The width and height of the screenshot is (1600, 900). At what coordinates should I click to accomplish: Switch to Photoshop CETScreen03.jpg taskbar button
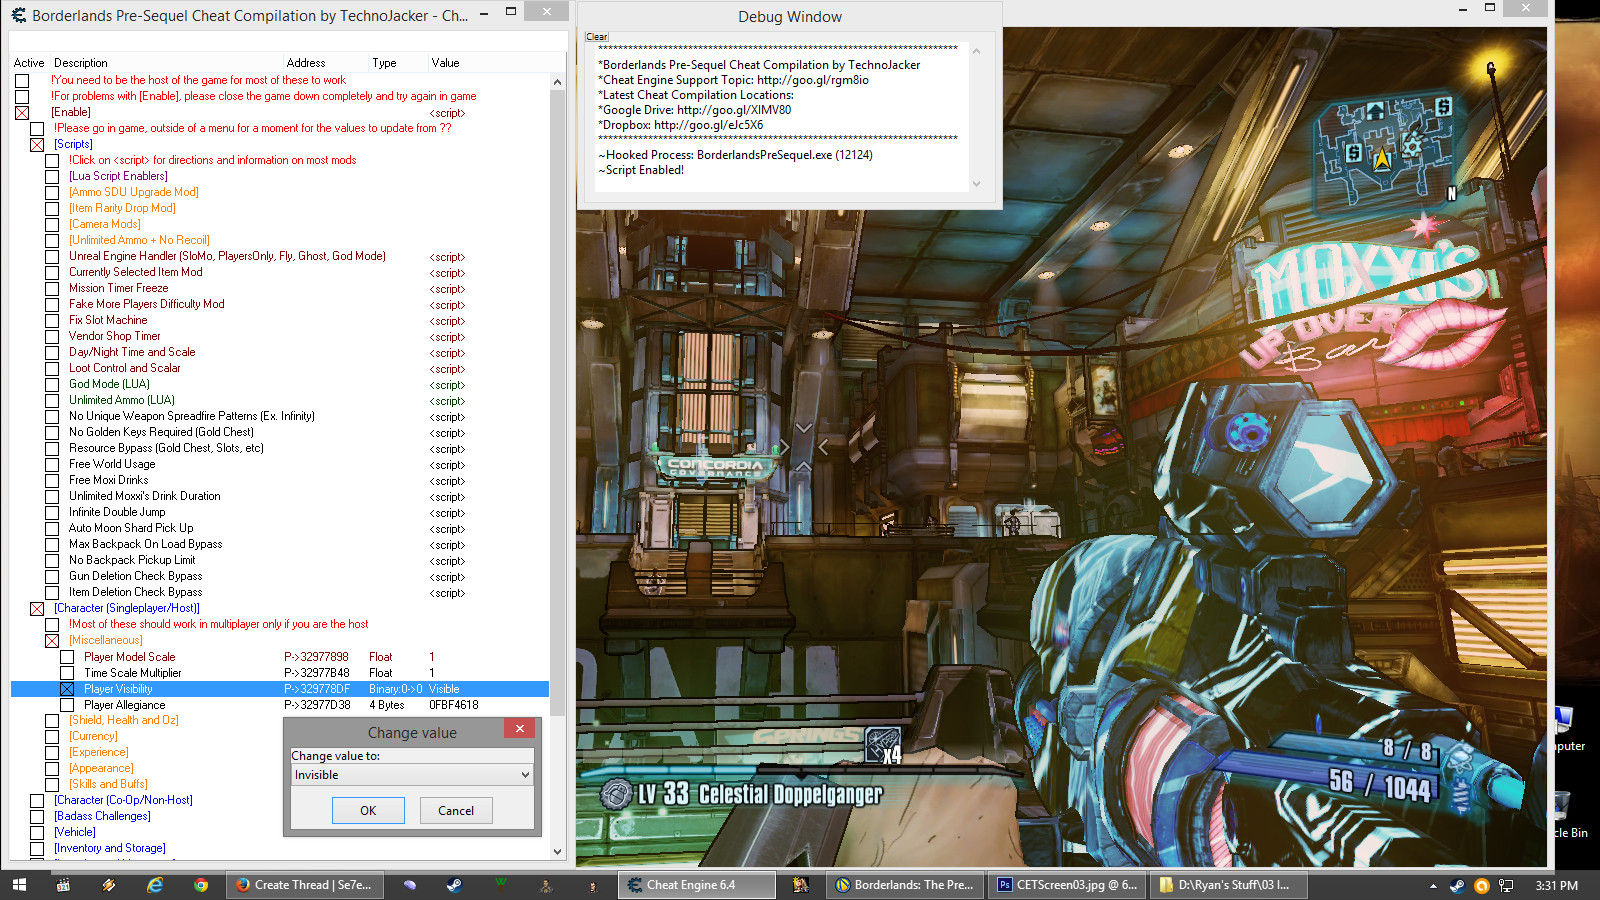(1066, 885)
